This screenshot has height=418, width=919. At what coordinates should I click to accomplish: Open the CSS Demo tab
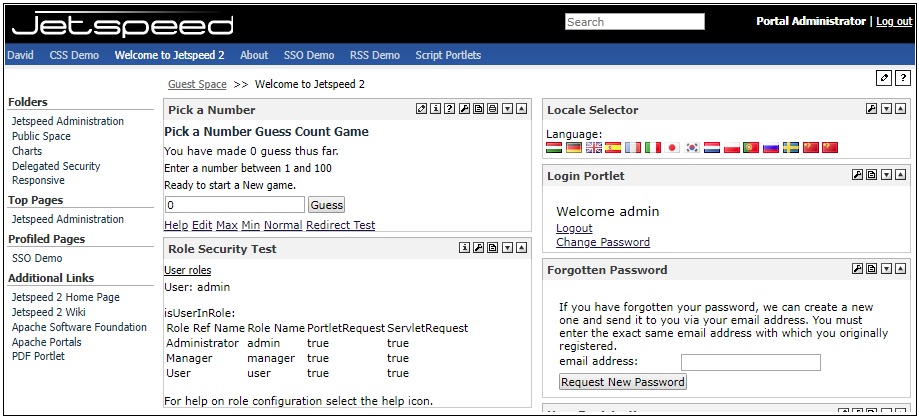click(74, 55)
